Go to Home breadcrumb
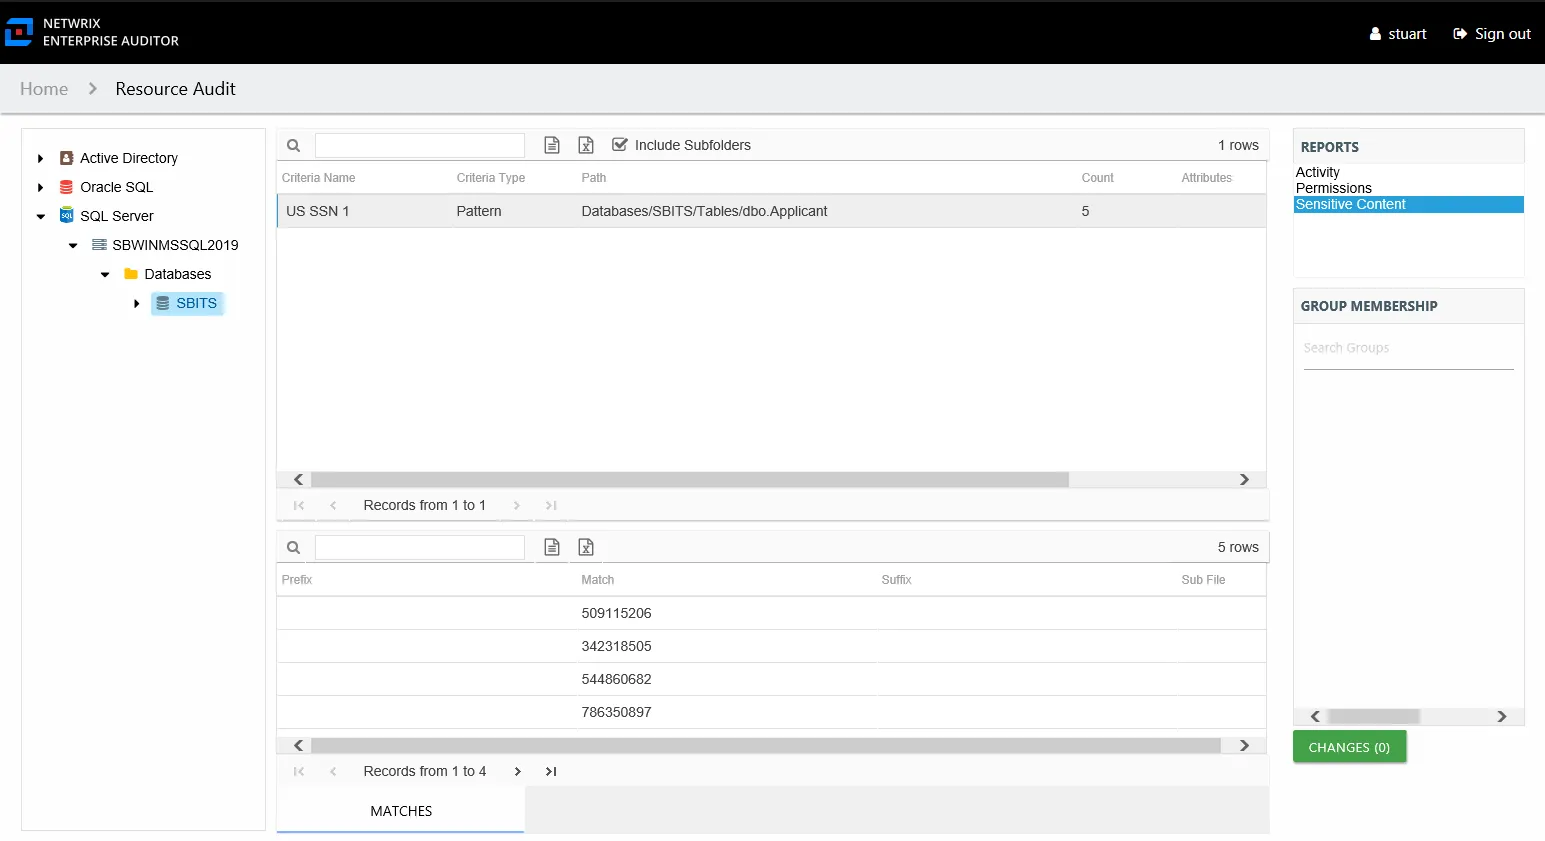Image resolution: width=1545 pixels, height=841 pixels. pos(44,89)
